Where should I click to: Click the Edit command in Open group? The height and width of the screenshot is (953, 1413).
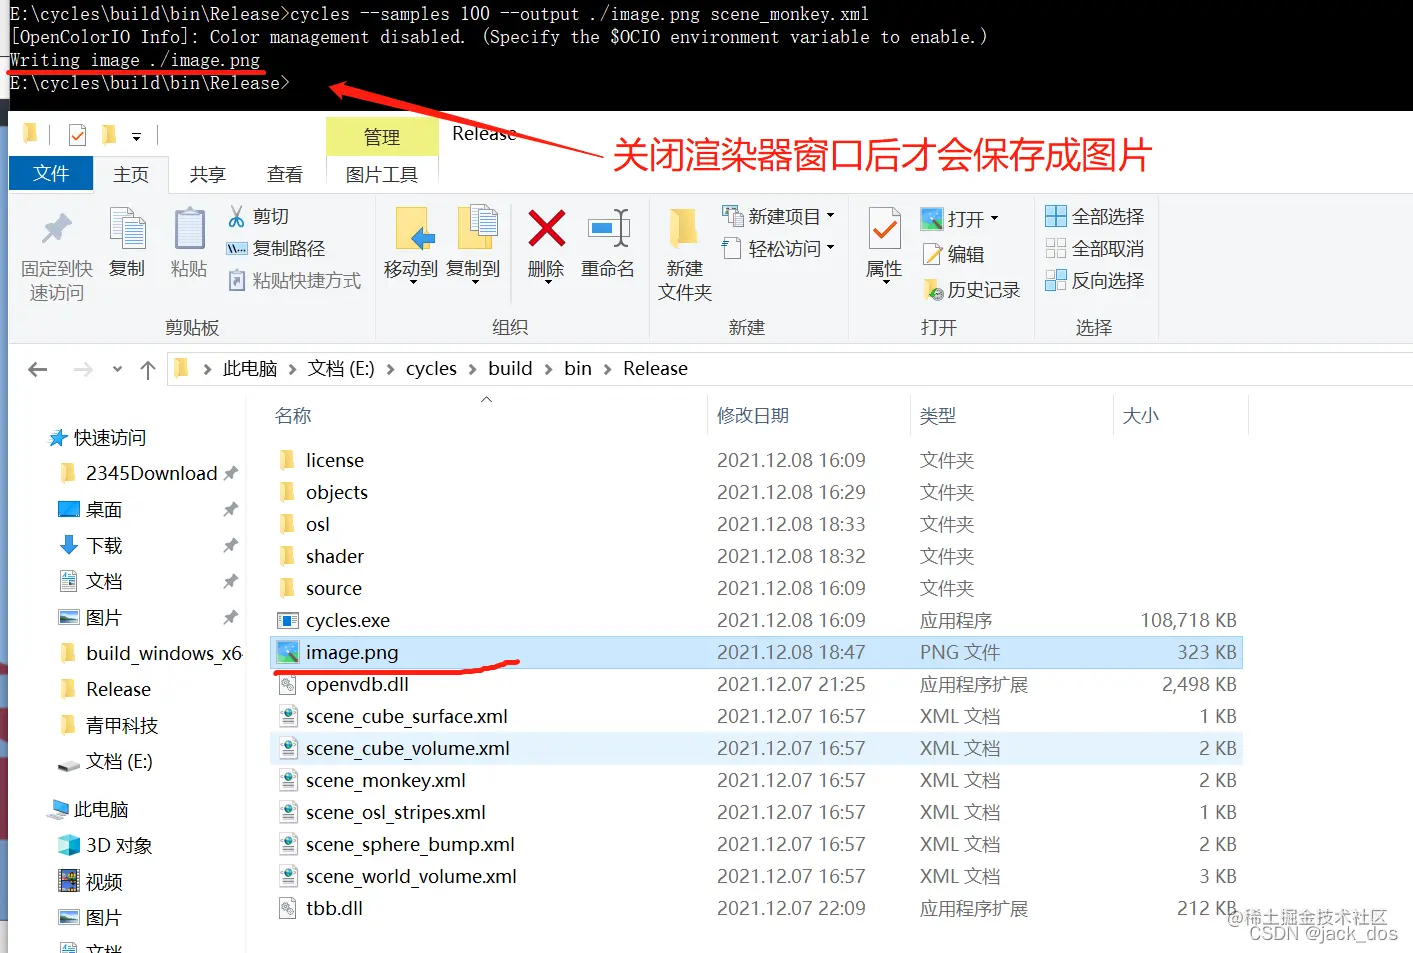click(953, 254)
